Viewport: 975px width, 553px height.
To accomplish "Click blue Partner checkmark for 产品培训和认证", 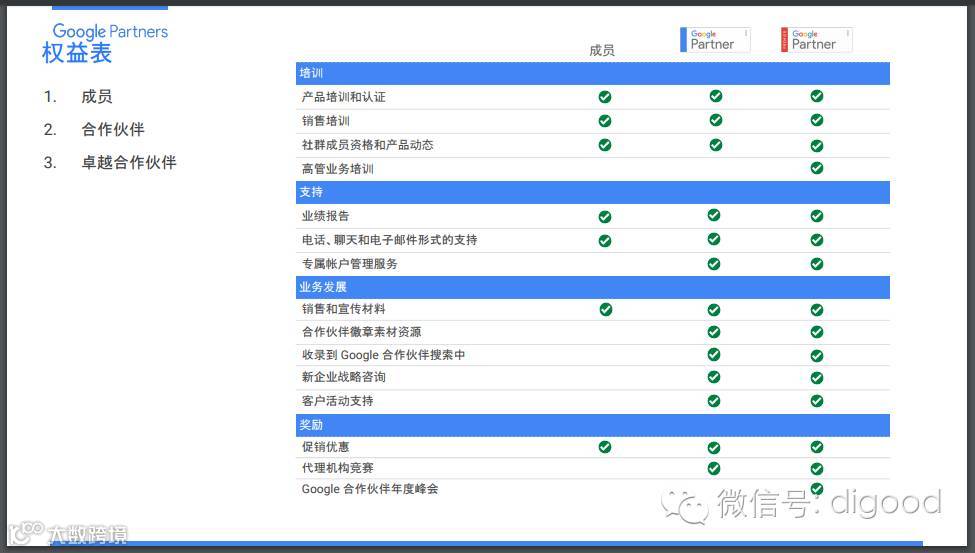I will tap(716, 96).
